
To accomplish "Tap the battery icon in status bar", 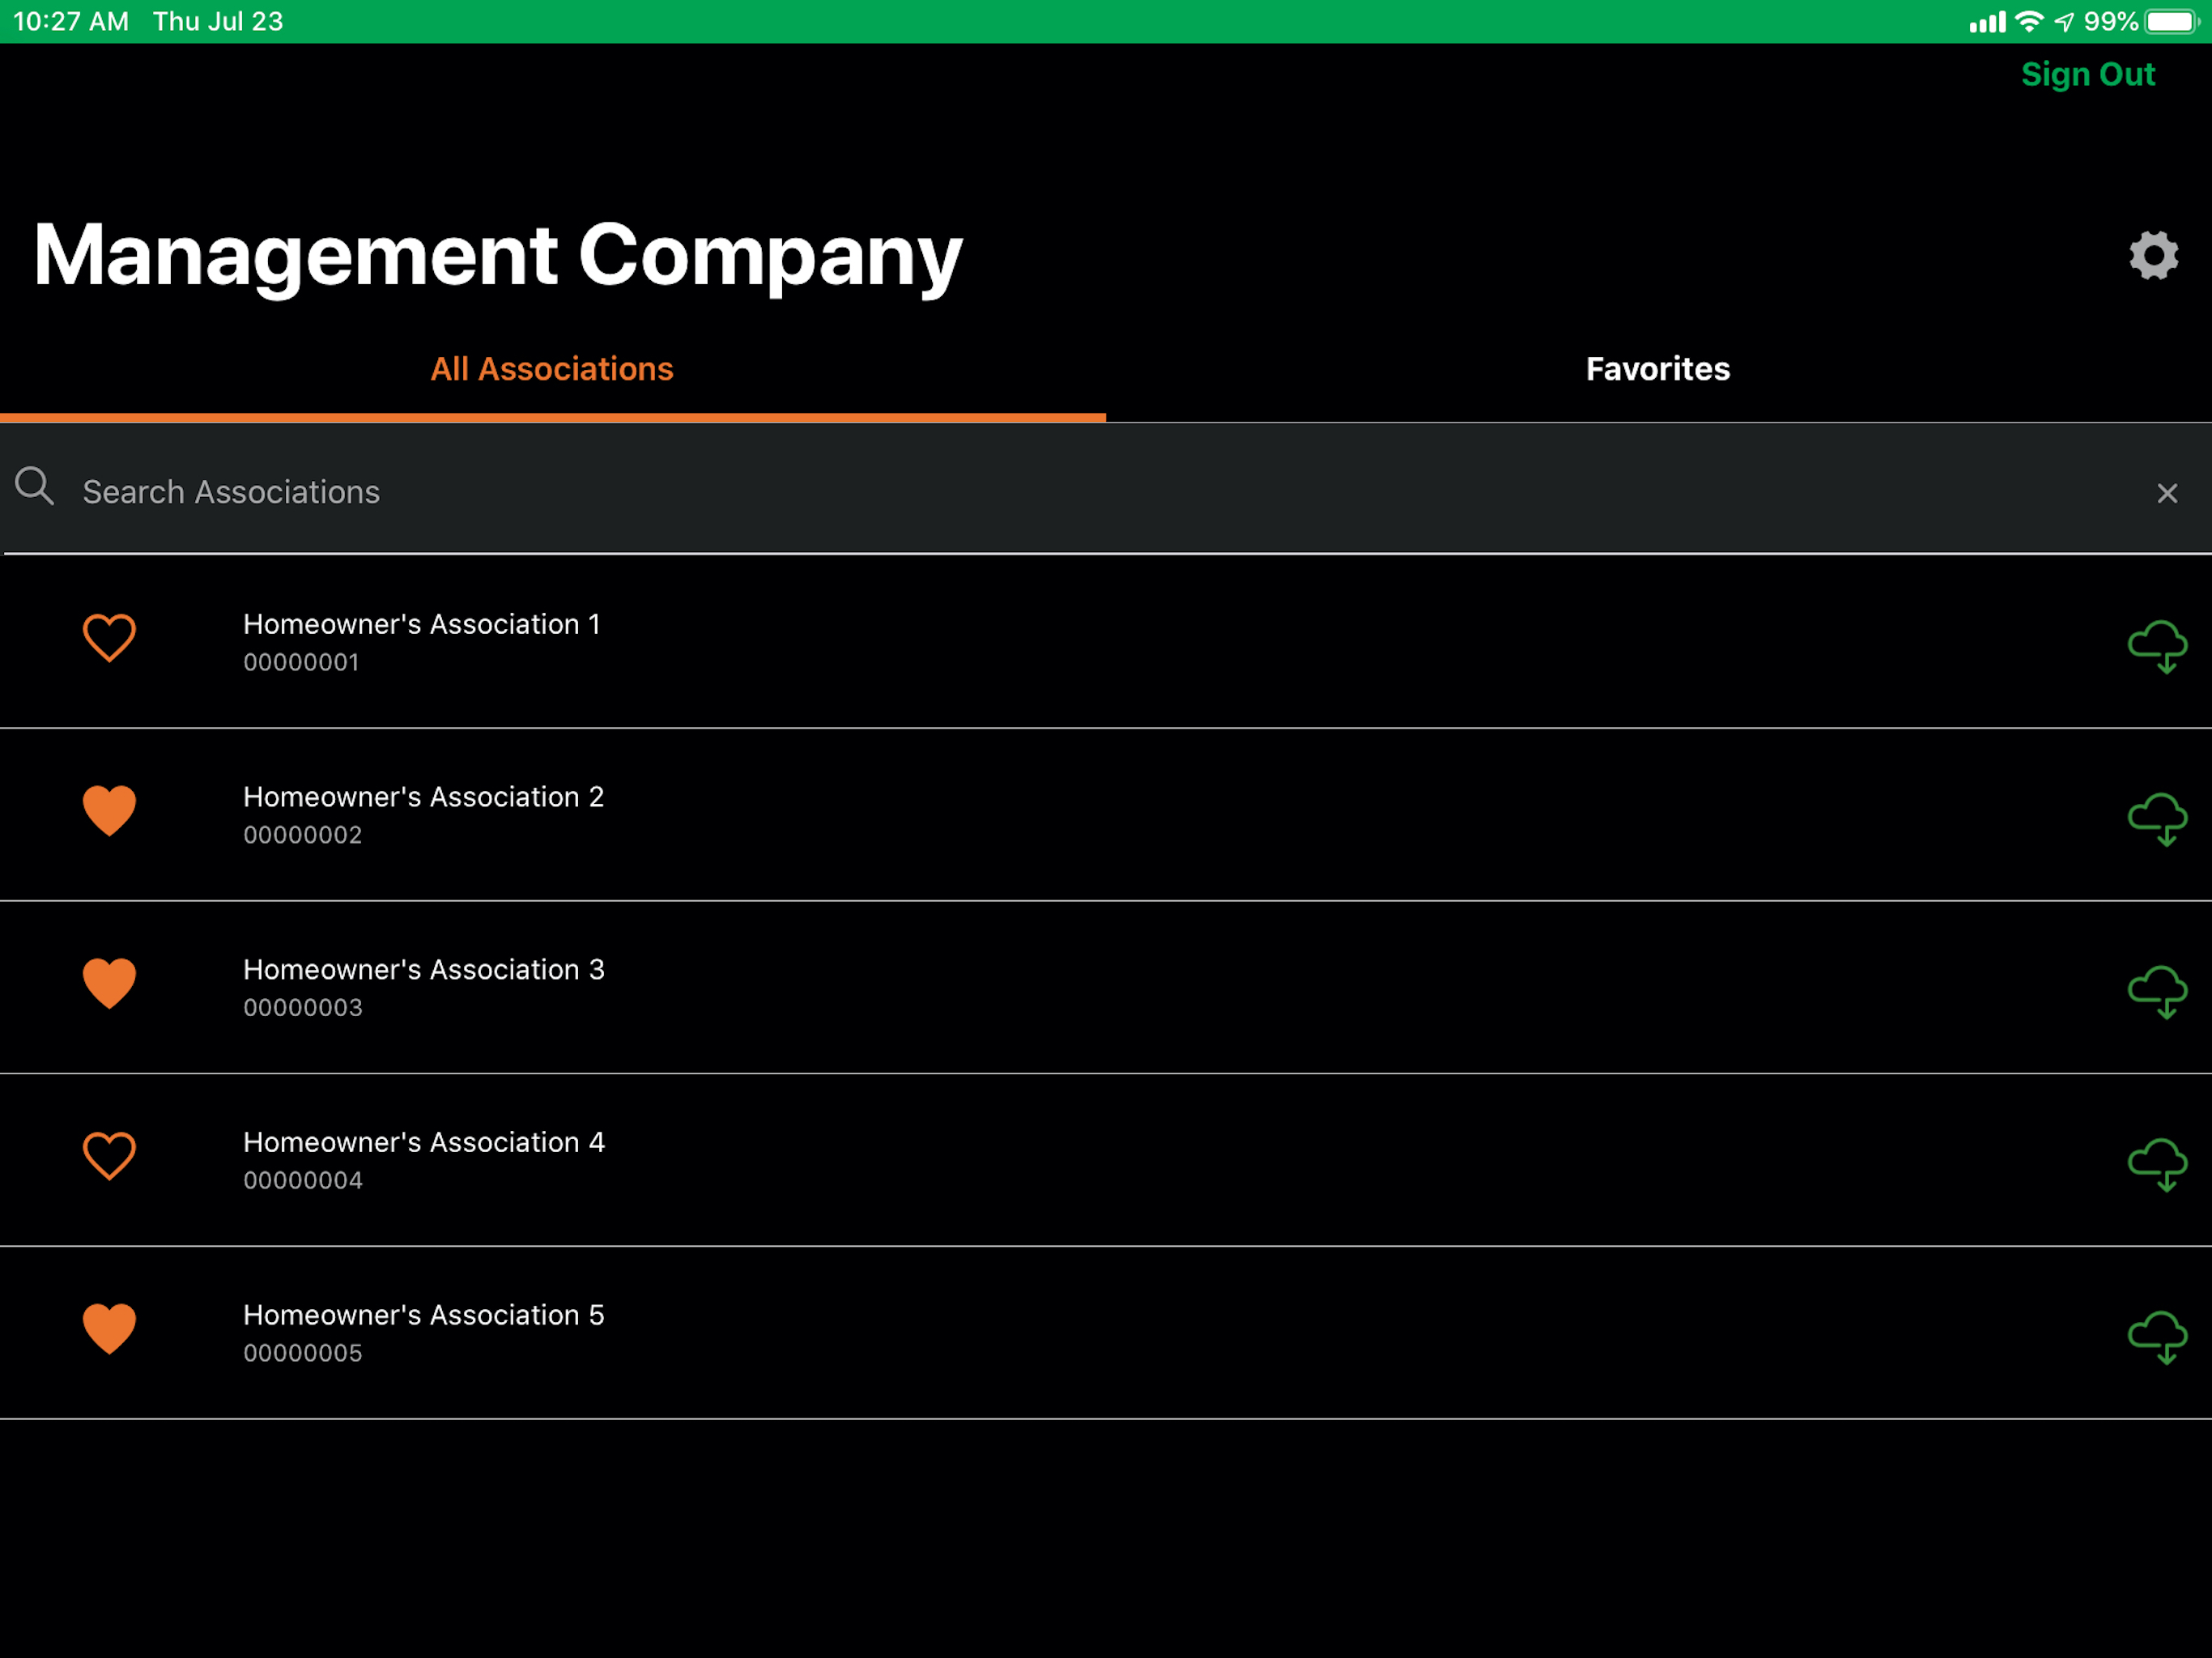I will [2171, 21].
